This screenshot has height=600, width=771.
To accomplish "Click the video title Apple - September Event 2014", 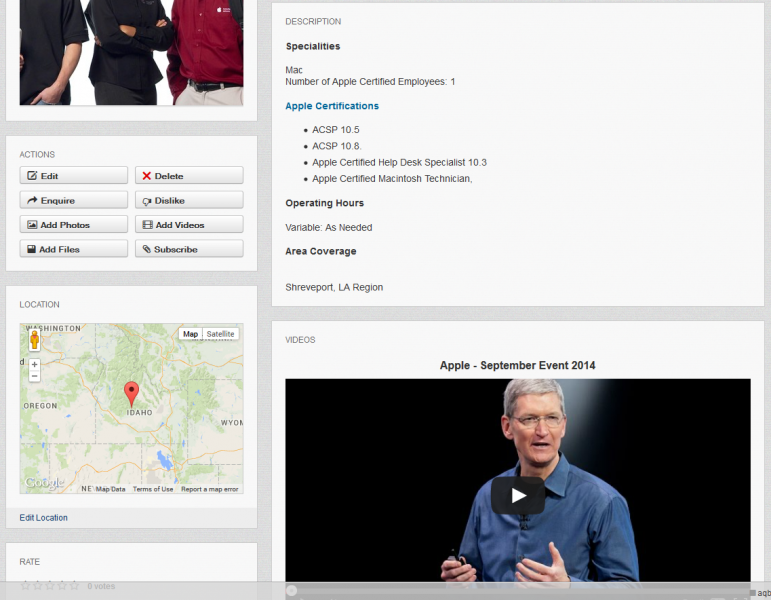I will [517, 365].
